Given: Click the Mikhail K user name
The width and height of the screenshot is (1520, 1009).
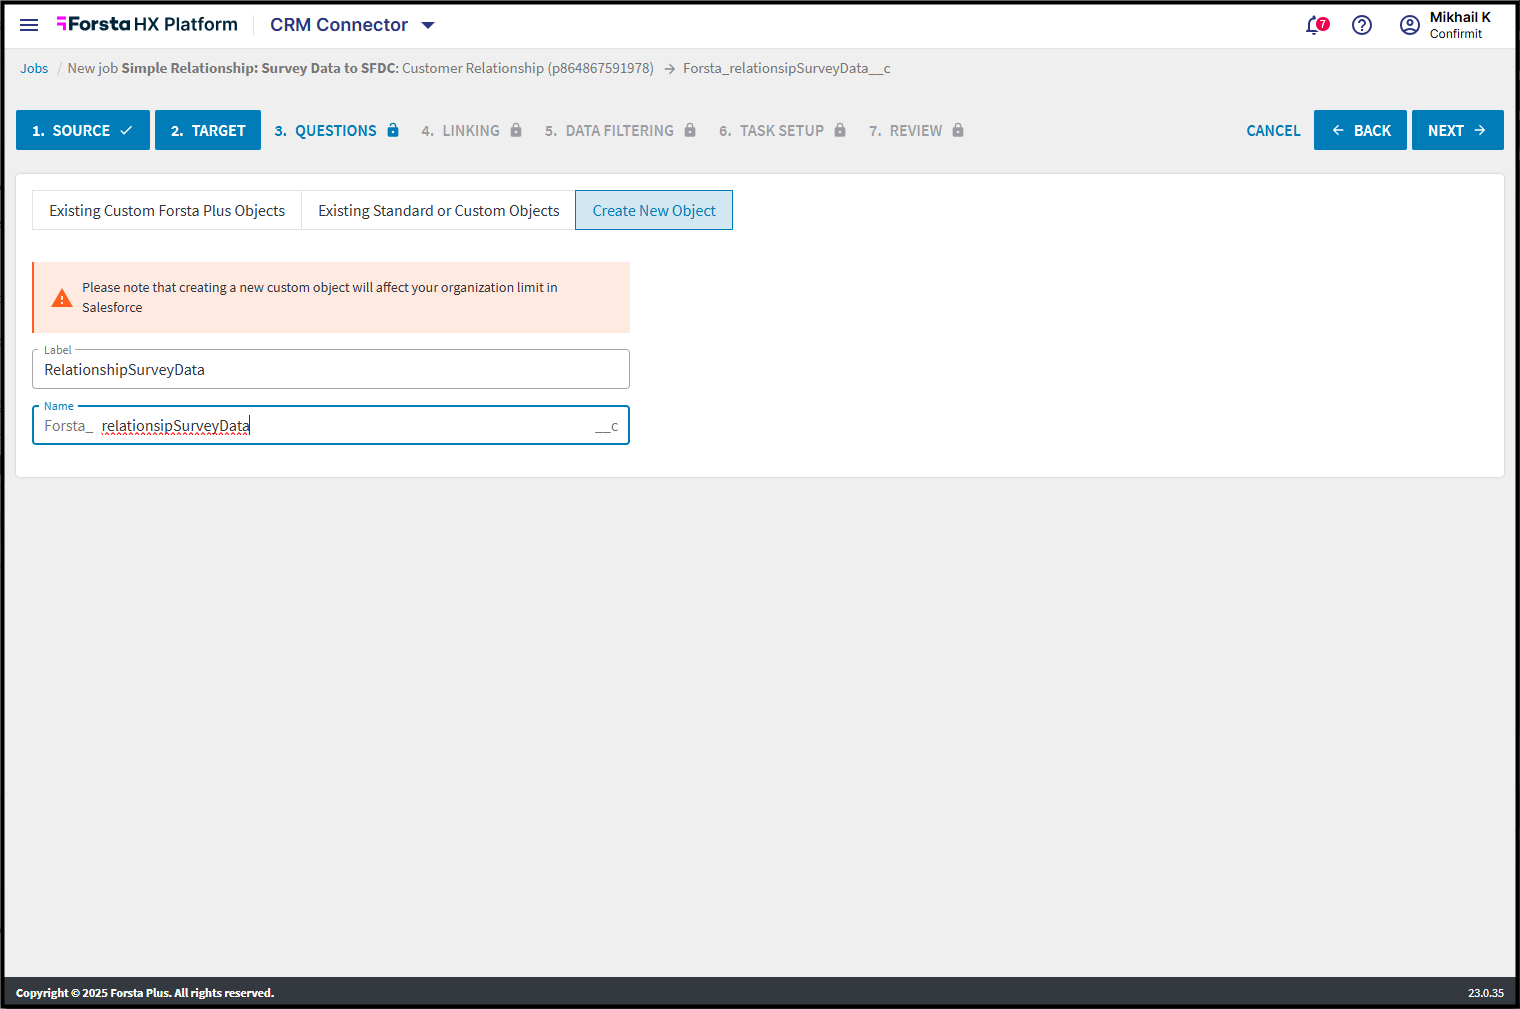Looking at the screenshot, I should tap(1460, 17).
